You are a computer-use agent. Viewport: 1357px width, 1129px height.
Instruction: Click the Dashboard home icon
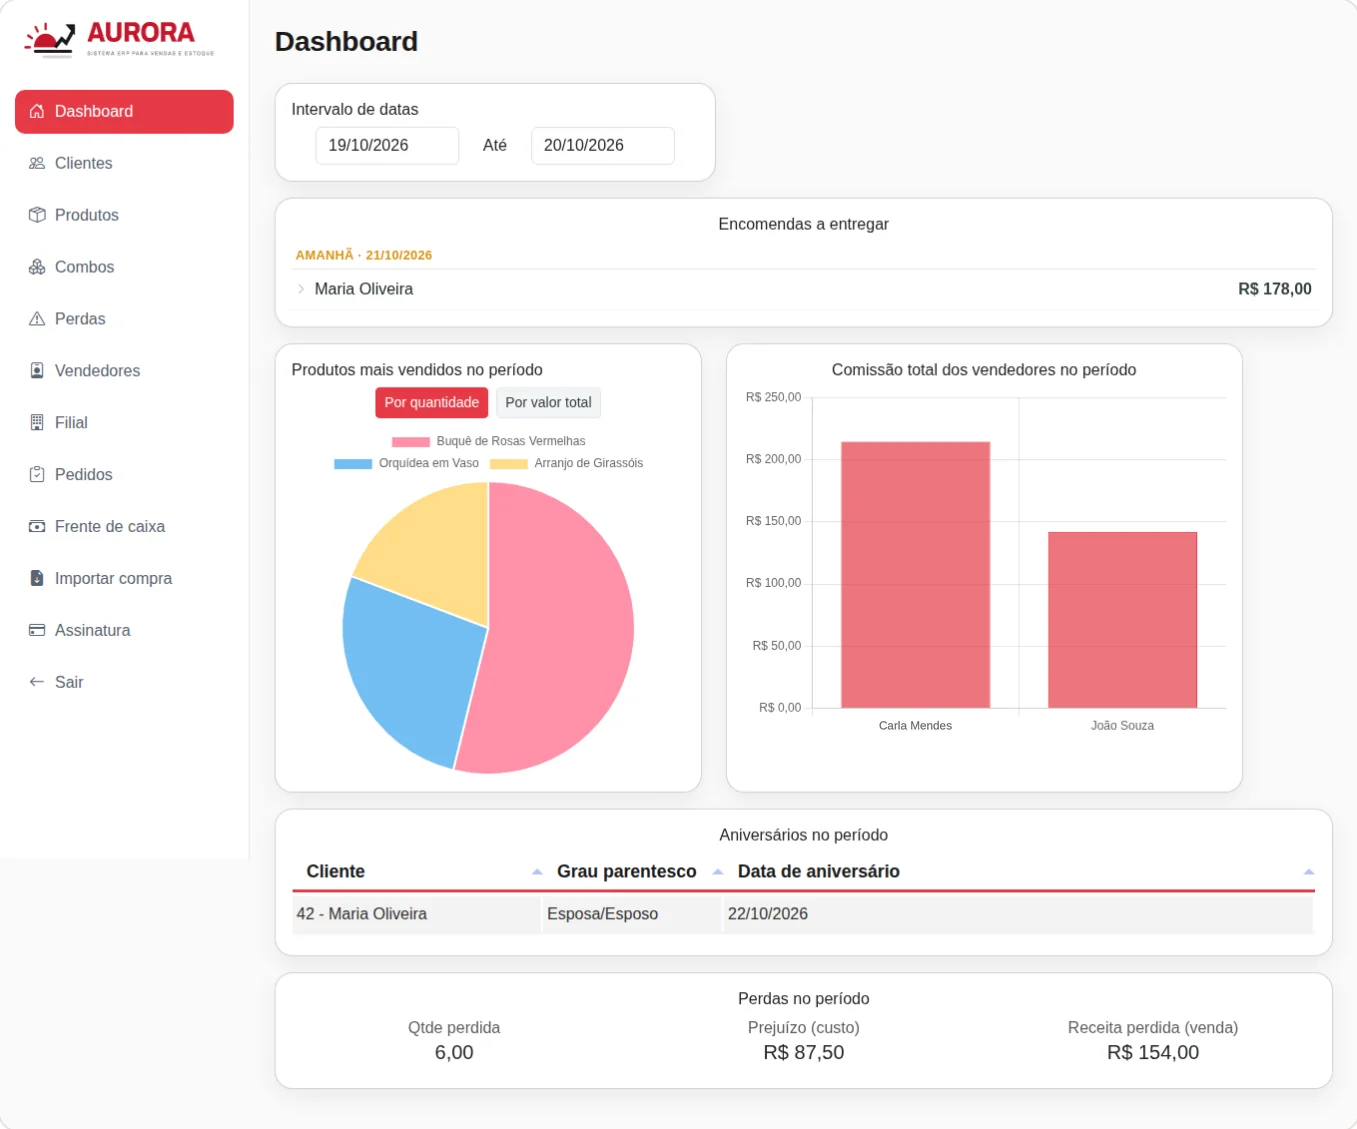click(37, 111)
